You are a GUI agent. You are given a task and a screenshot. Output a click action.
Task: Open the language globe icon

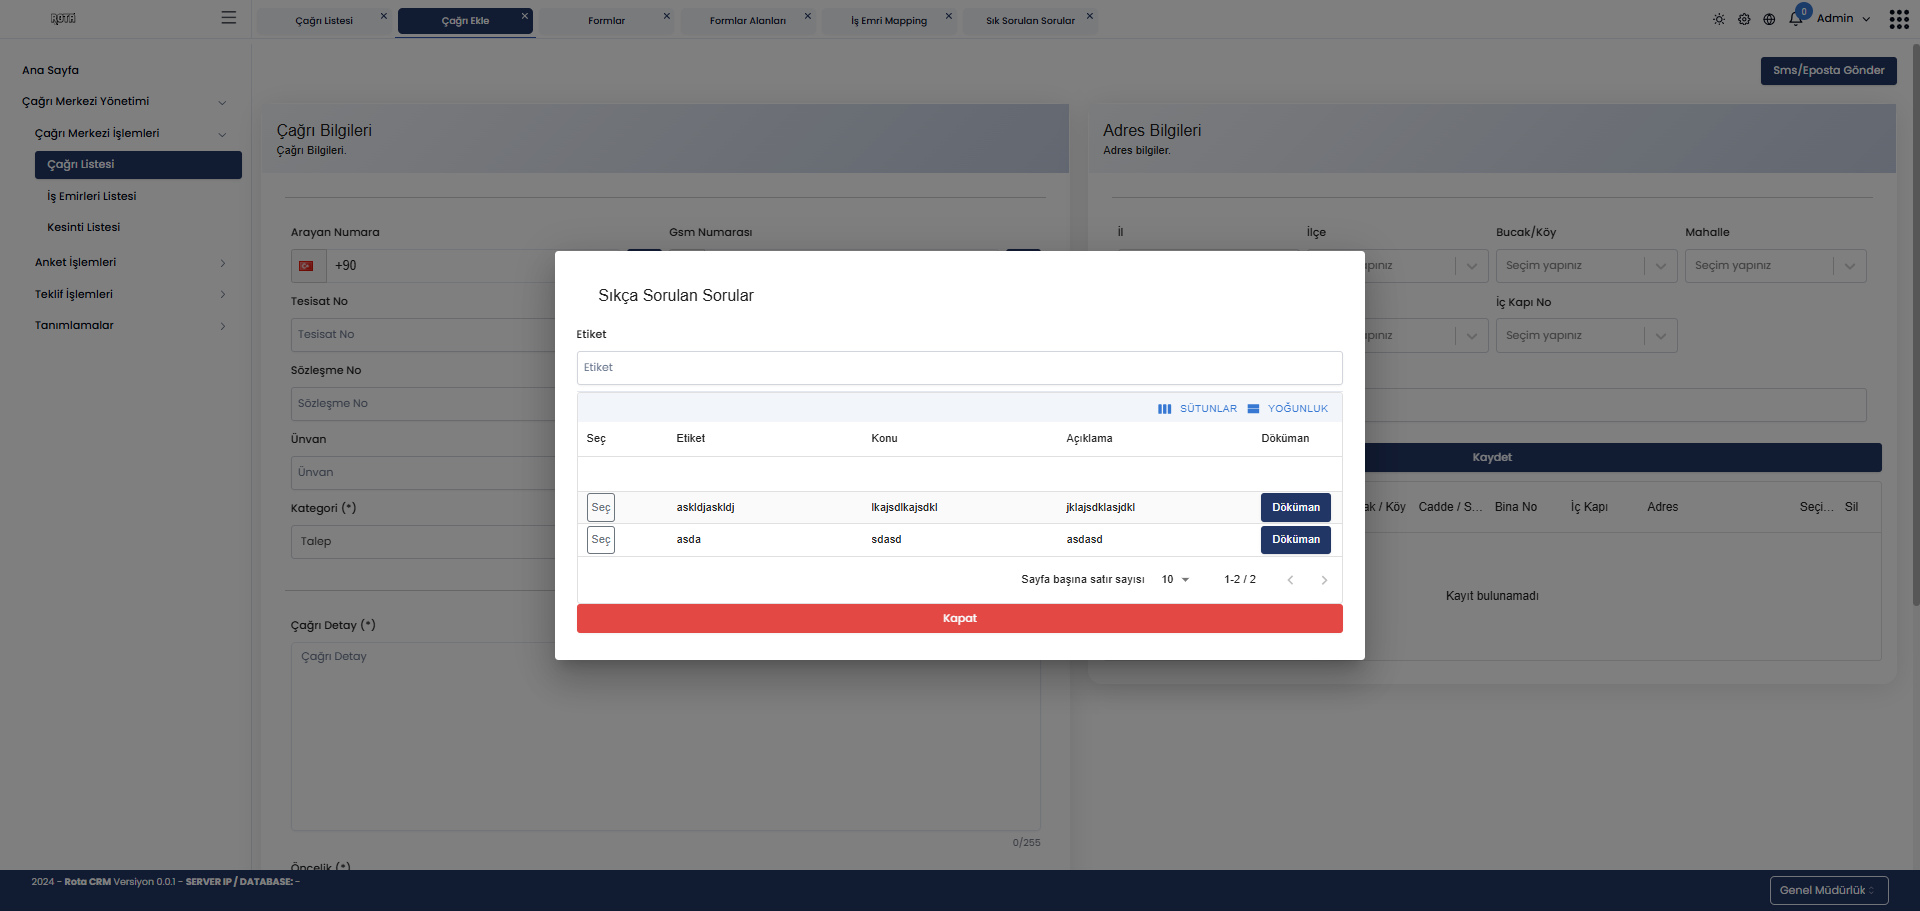(1769, 19)
